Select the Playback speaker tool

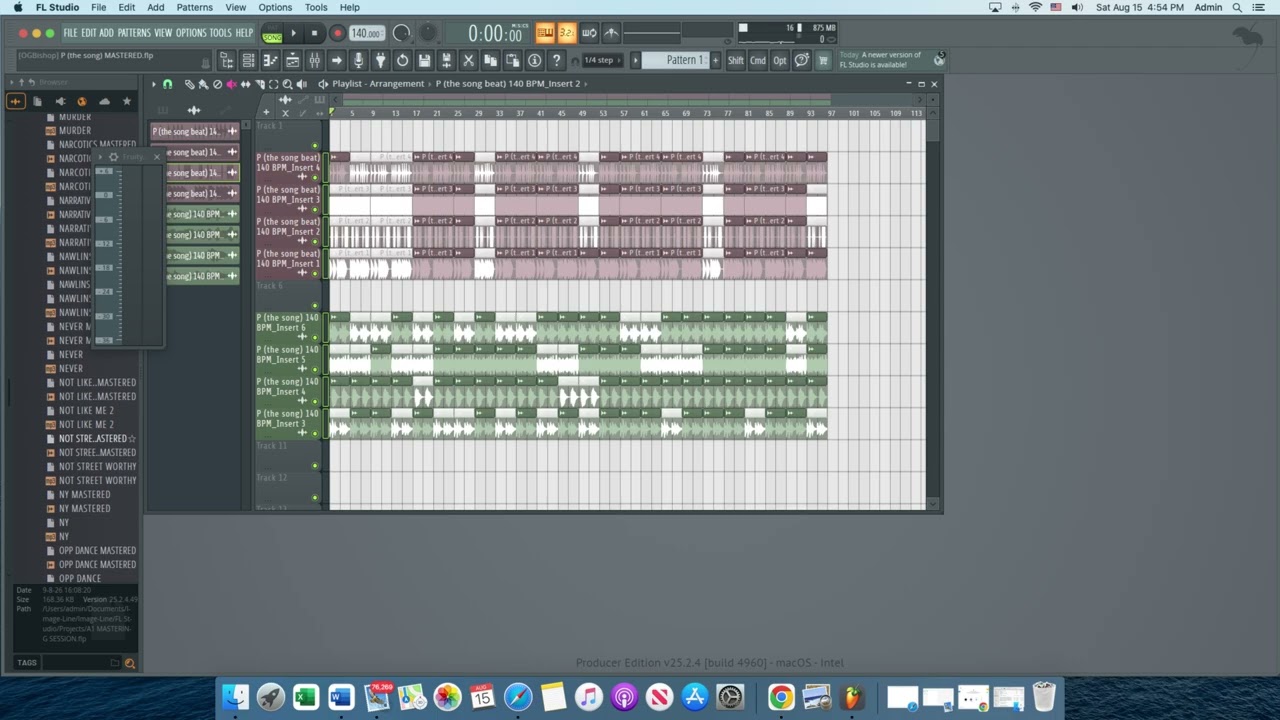(x=302, y=85)
